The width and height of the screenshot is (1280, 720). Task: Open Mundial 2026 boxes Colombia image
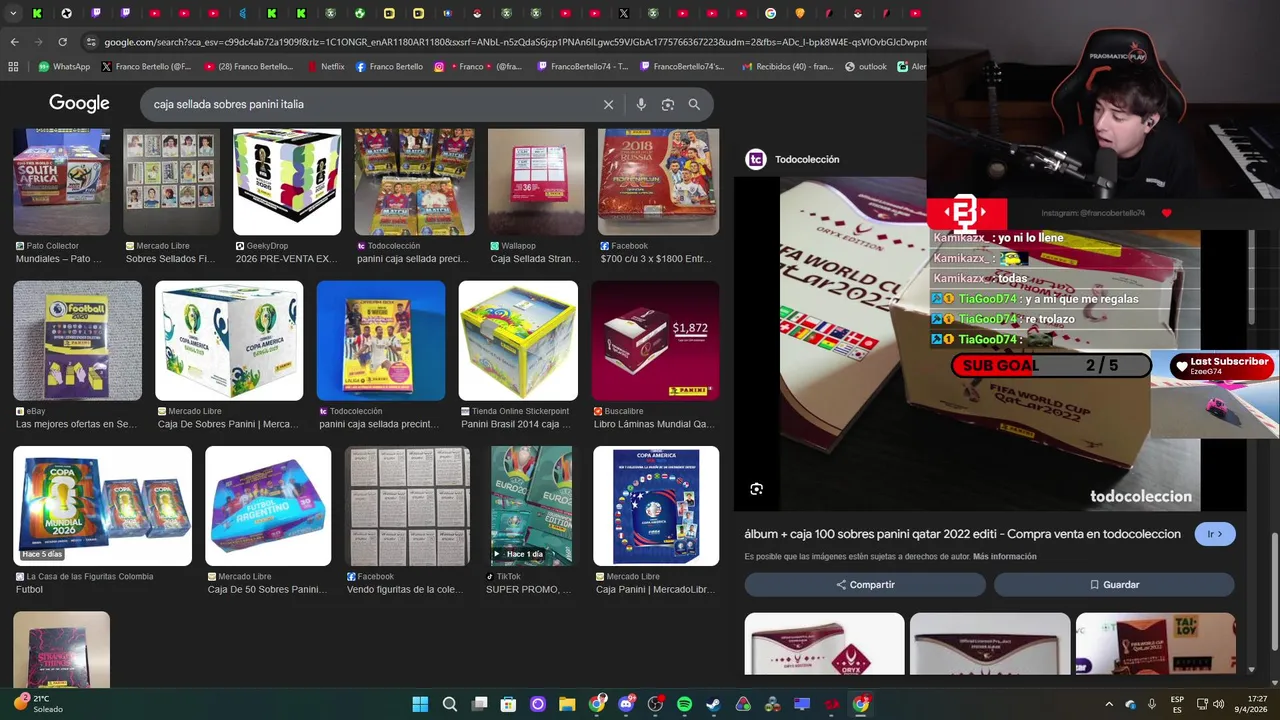point(102,506)
